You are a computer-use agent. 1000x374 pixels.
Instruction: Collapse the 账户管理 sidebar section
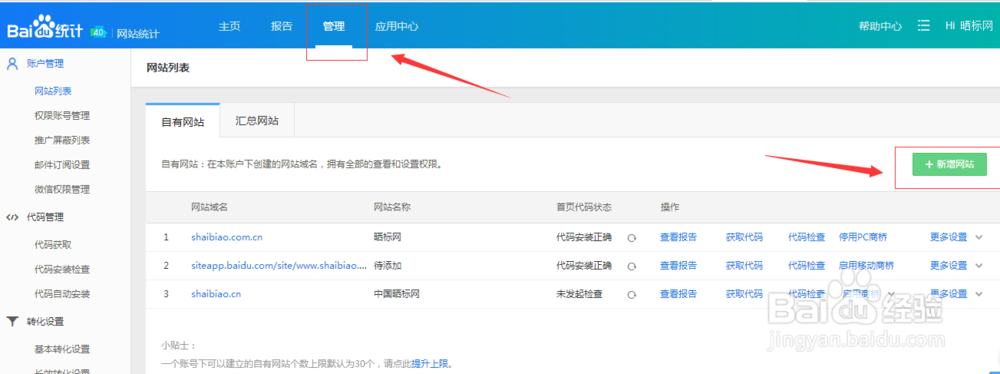[45, 63]
